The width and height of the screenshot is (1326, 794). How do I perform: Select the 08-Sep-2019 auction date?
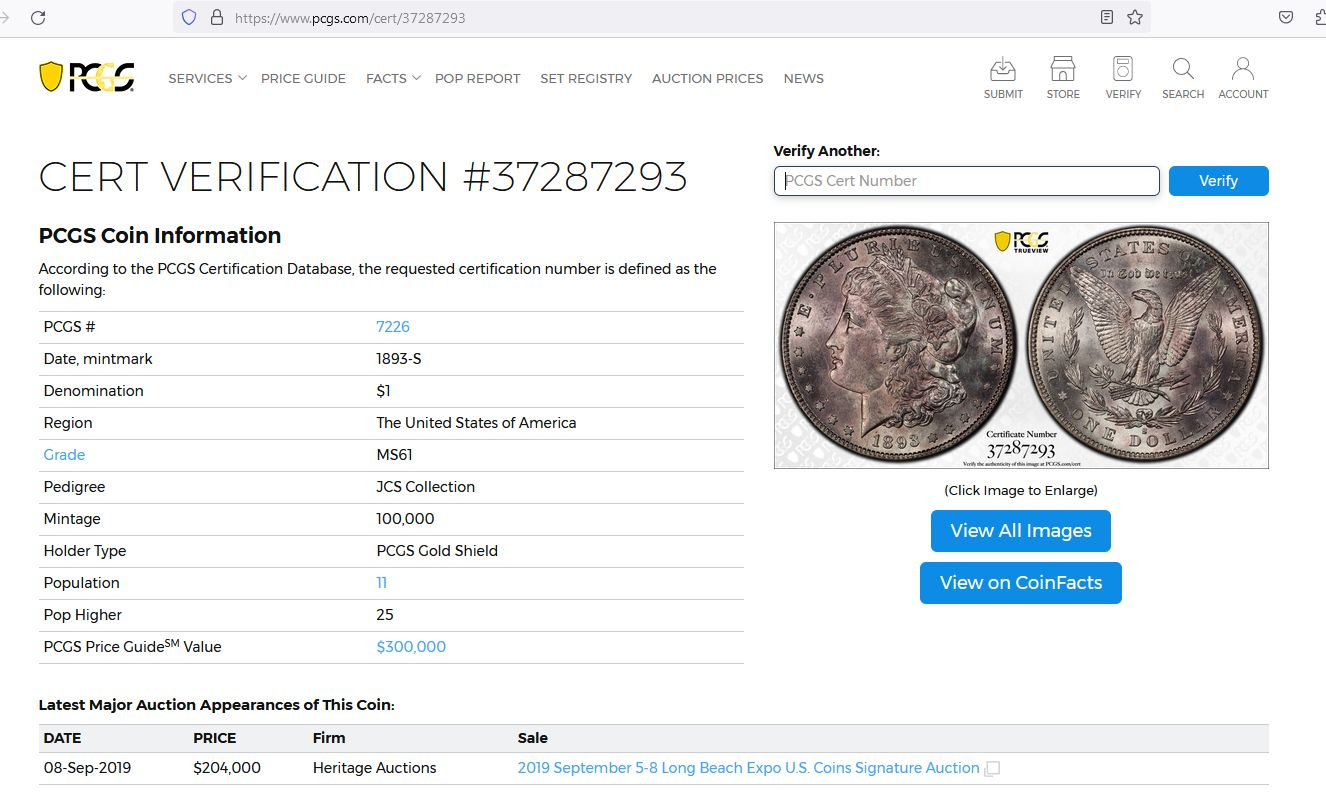(87, 768)
